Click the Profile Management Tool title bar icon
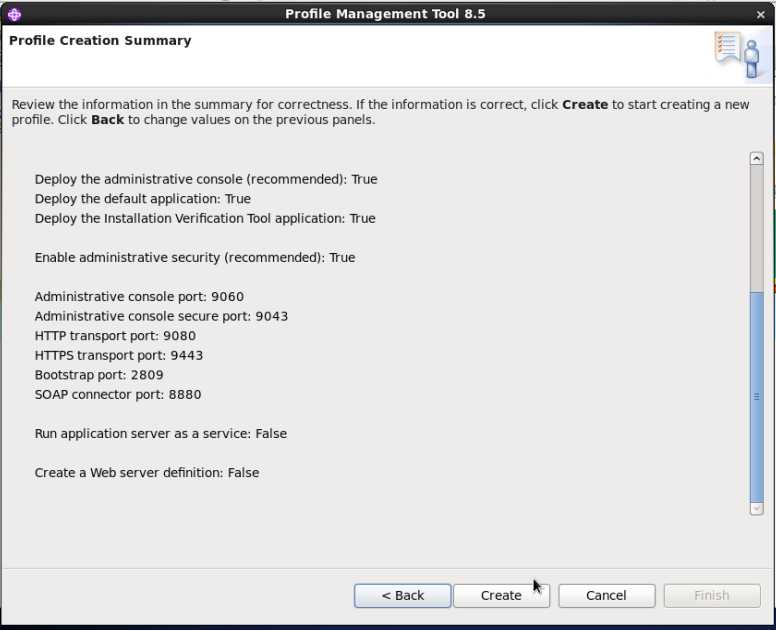 click(13, 13)
